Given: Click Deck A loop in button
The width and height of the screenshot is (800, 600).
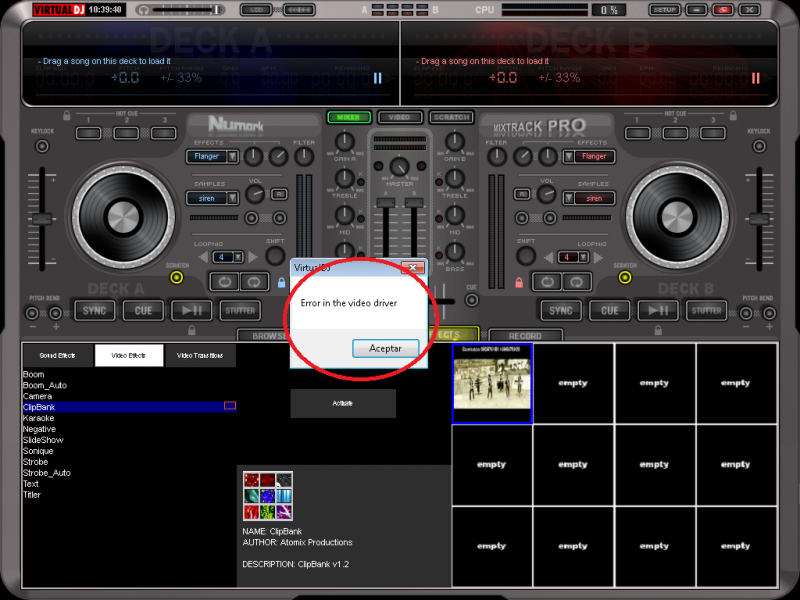Looking at the screenshot, I should (x=224, y=282).
